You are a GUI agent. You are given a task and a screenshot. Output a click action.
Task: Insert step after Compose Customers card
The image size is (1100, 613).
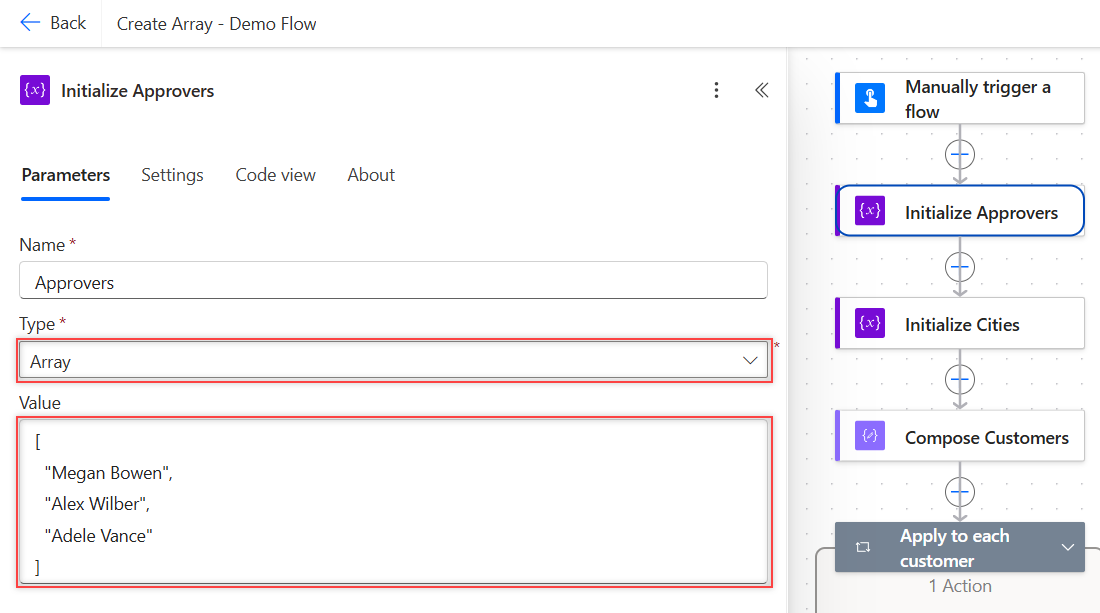click(x=960, y=492)
